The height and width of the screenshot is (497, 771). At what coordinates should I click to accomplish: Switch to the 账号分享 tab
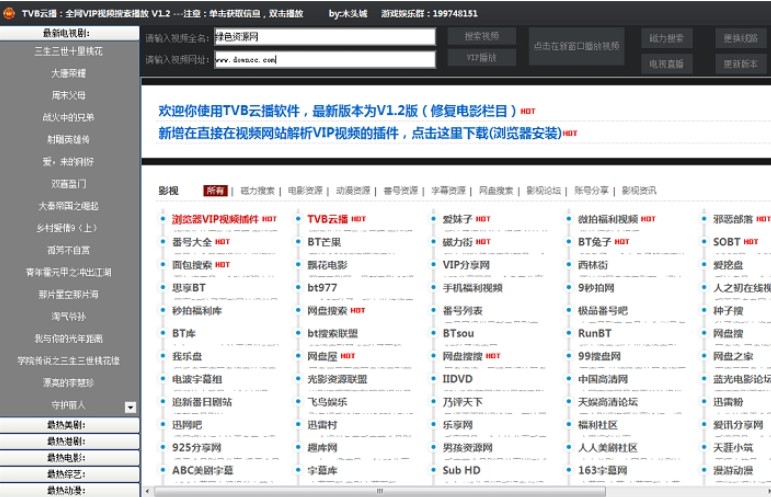point(591,190)
